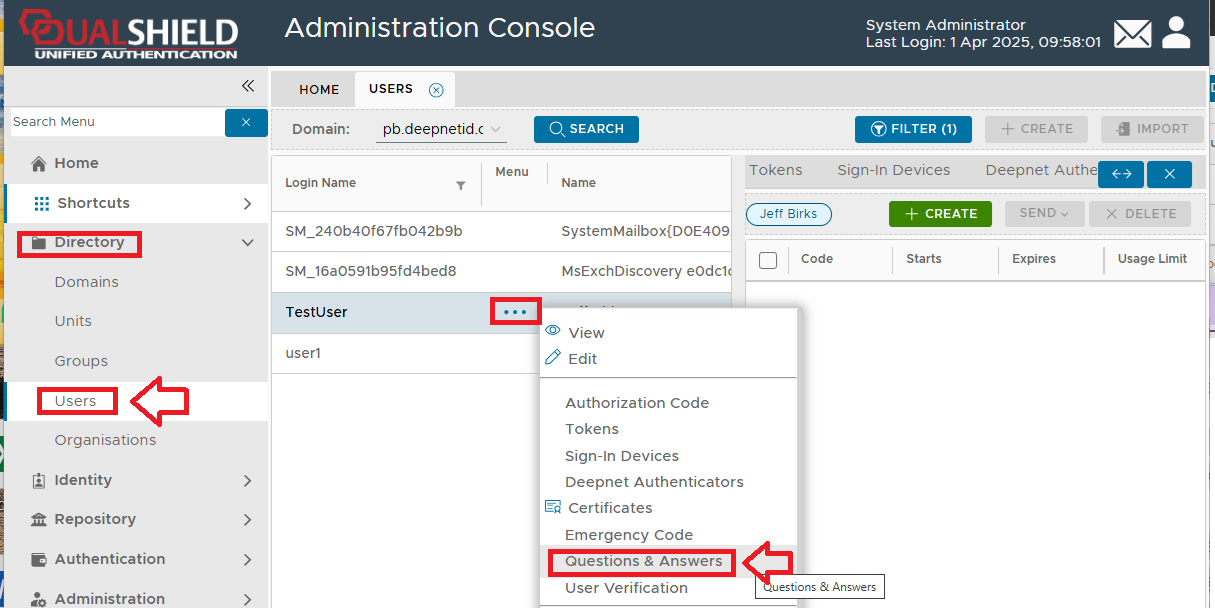Collapse the Directory section
This screenshot has height=608, width=1215.
coord(247,243)
